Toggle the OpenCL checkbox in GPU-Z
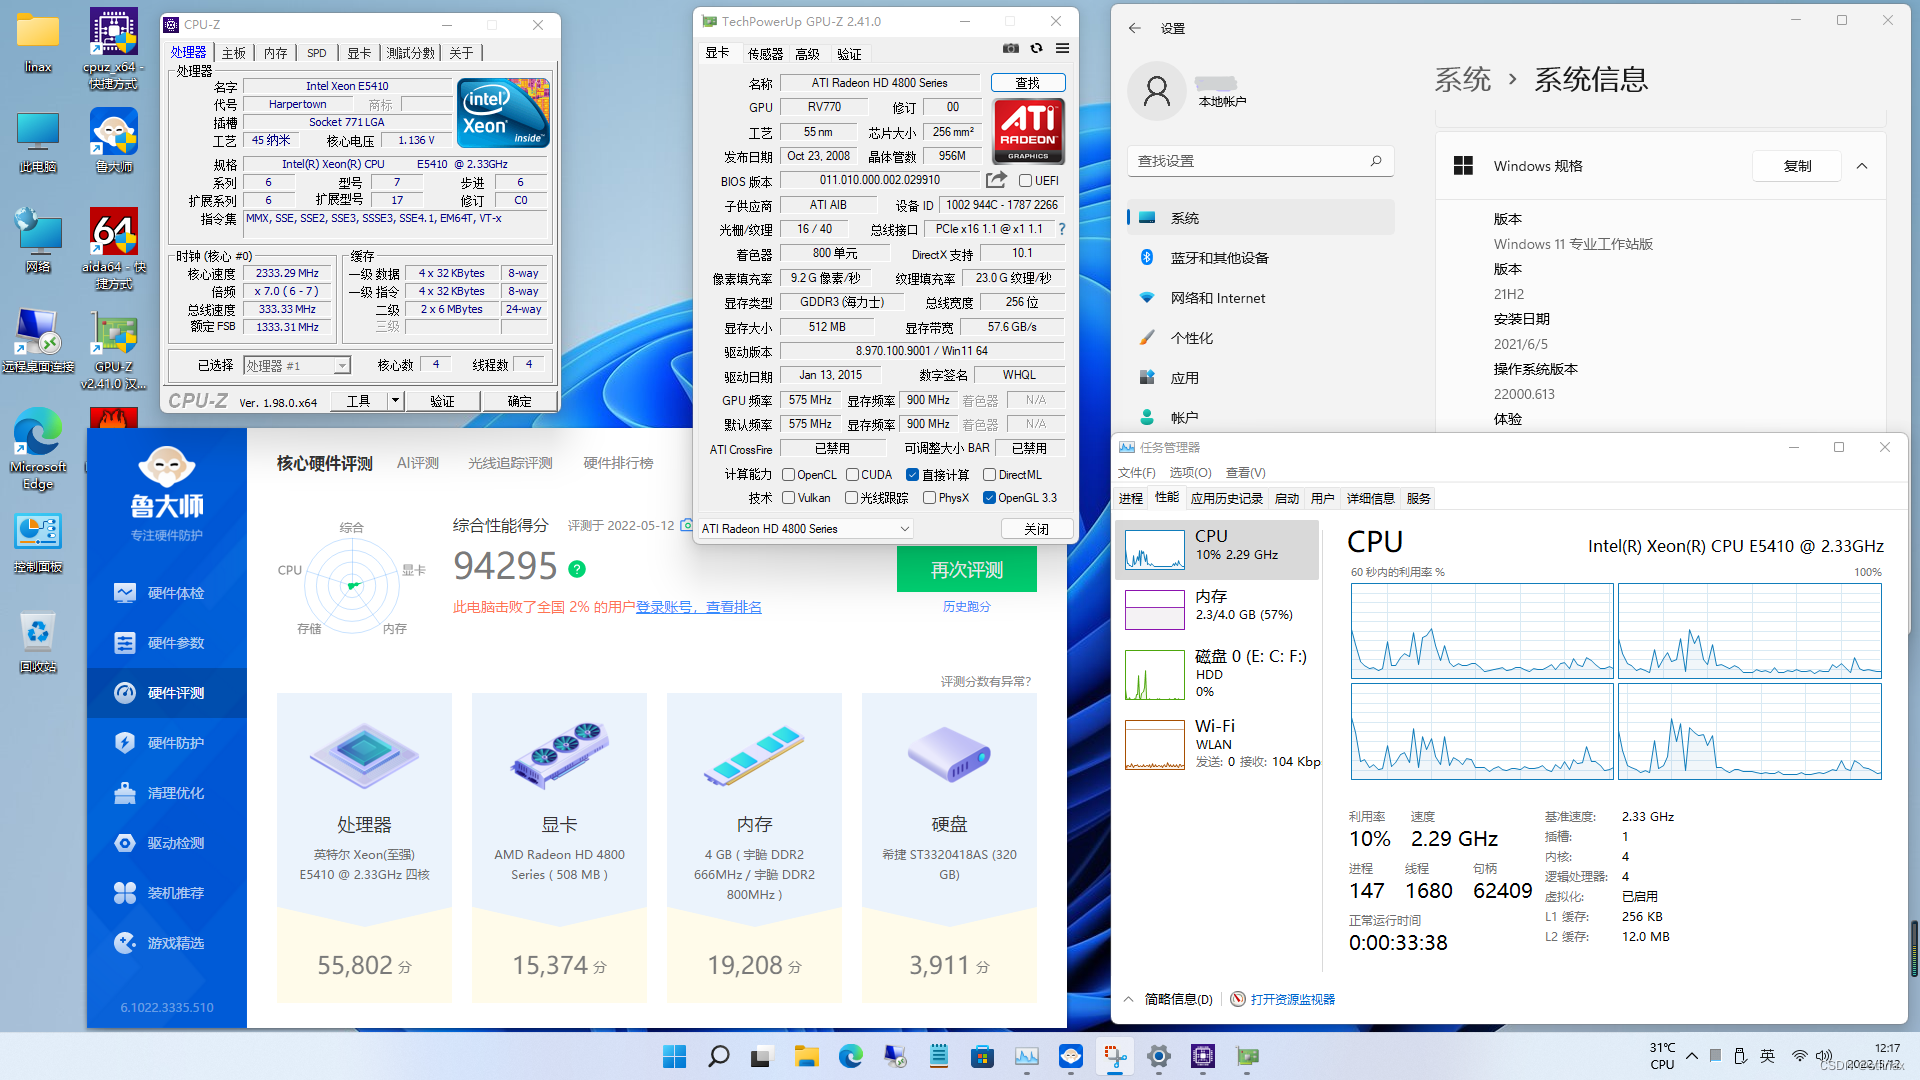Image resolution: width=1920 pixels, height=1080 pixels. (x=789, y=475)
